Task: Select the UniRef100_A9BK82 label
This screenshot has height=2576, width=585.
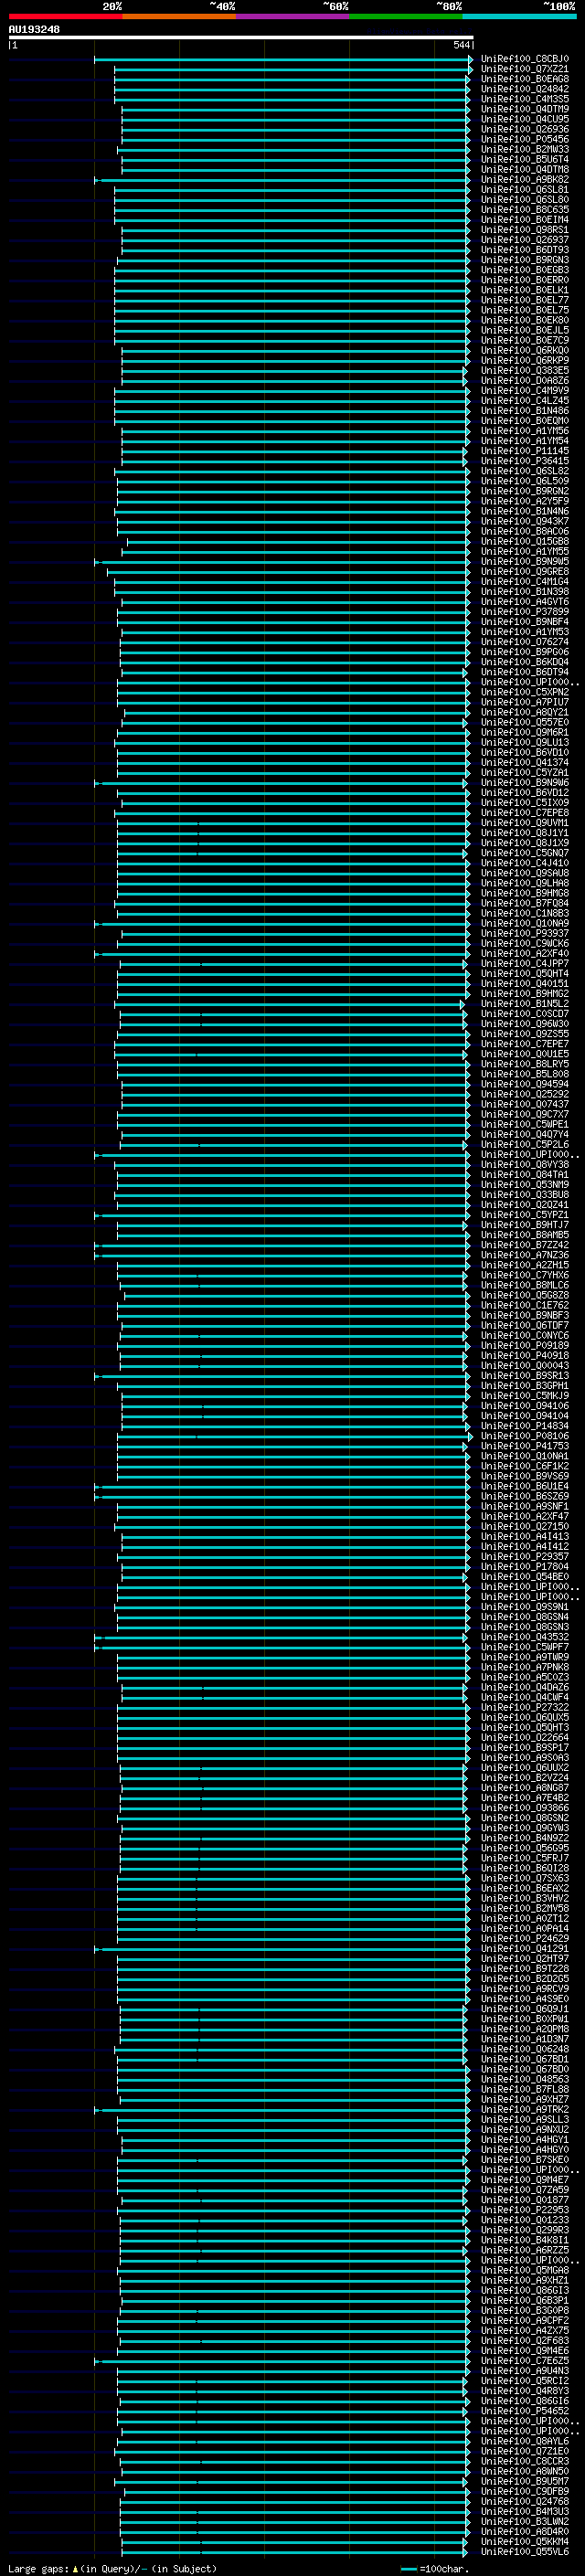Action: click(524, 180)
